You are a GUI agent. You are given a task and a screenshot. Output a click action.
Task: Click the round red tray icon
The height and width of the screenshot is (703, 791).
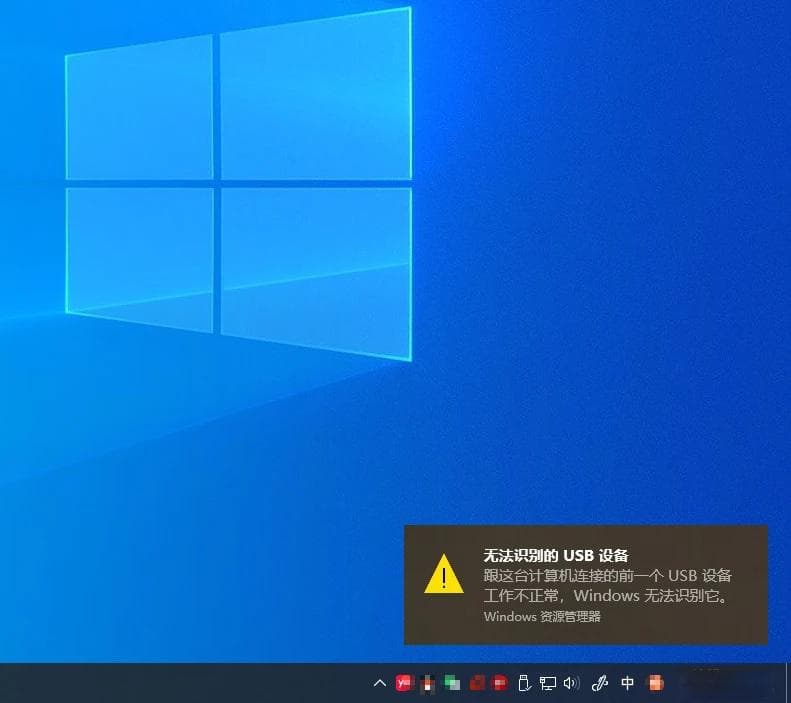coord(500,683)
